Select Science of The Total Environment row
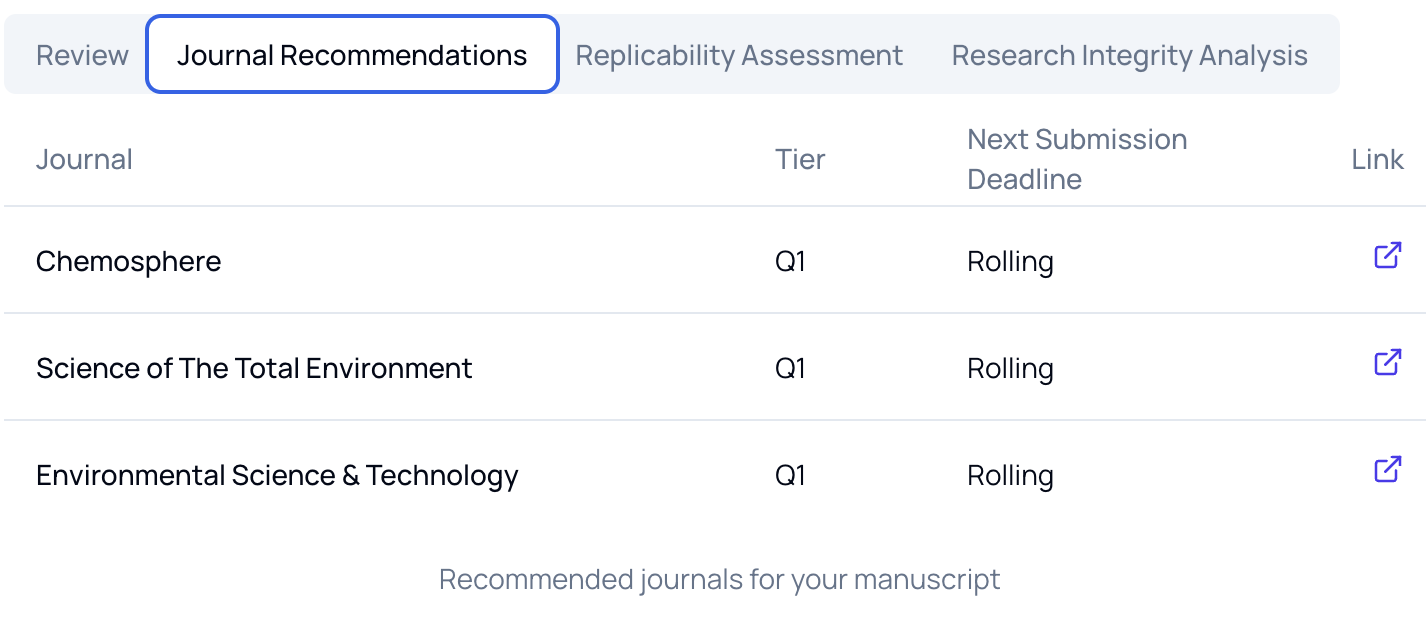Screen dimensions: 1426x622 point(254,368)
